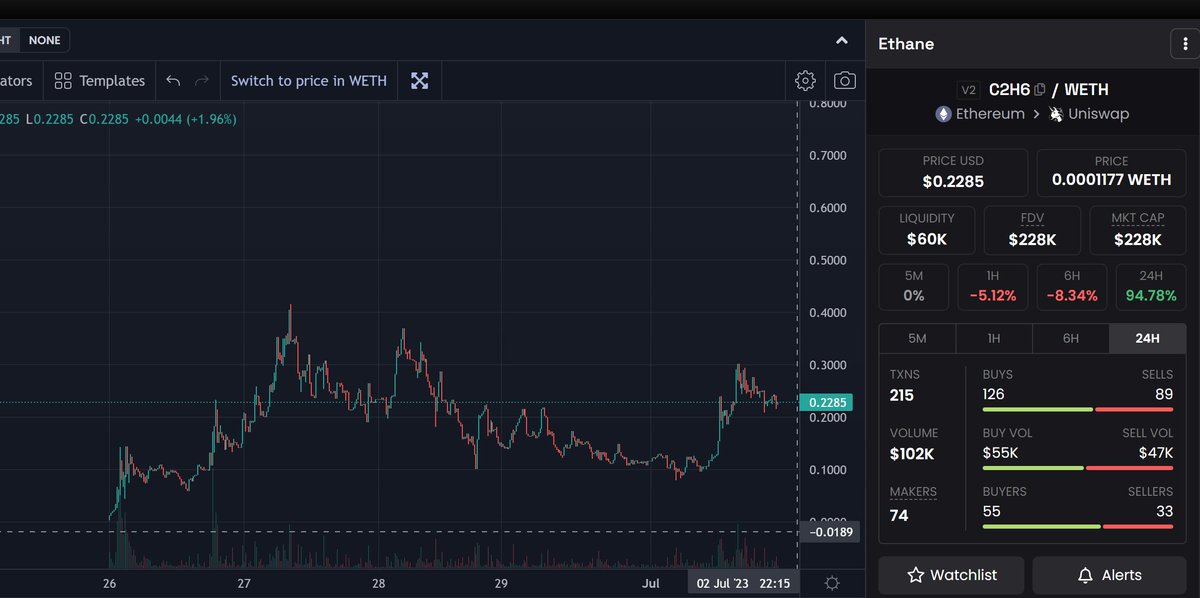Screen dimensions: 1200x598
Task: Click the SELL VOL value $47K
Action: [x=1155, y=453]
